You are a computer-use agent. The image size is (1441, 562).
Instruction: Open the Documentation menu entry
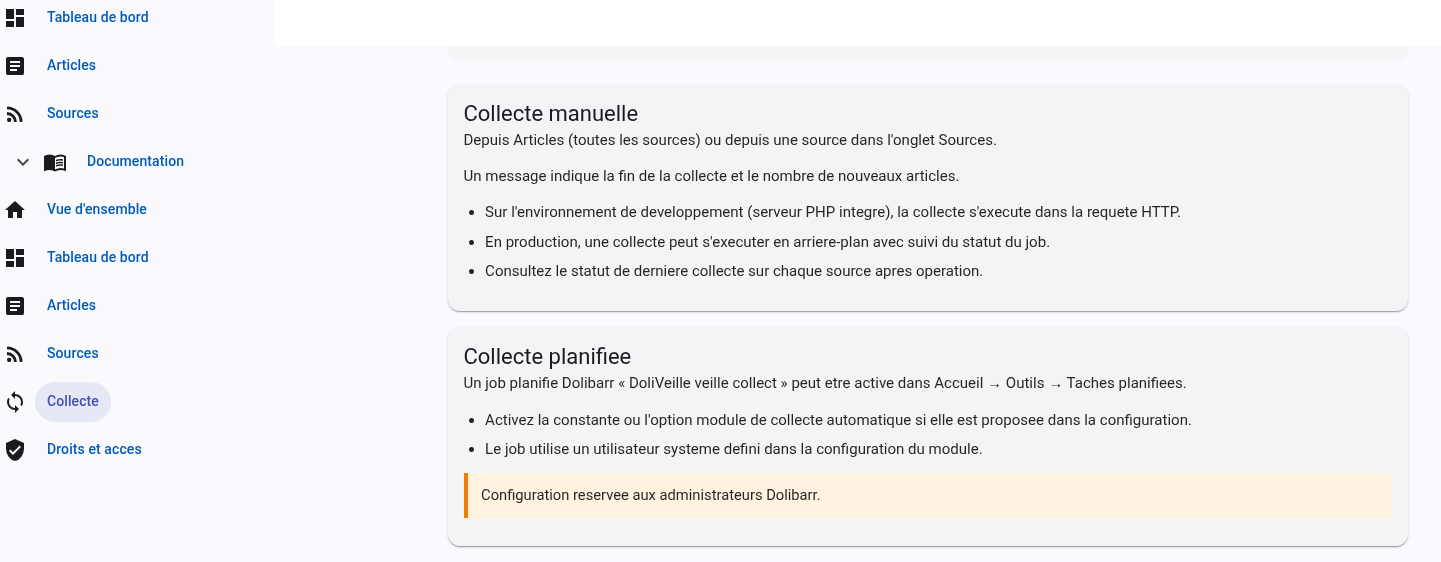tap(135, 161)
